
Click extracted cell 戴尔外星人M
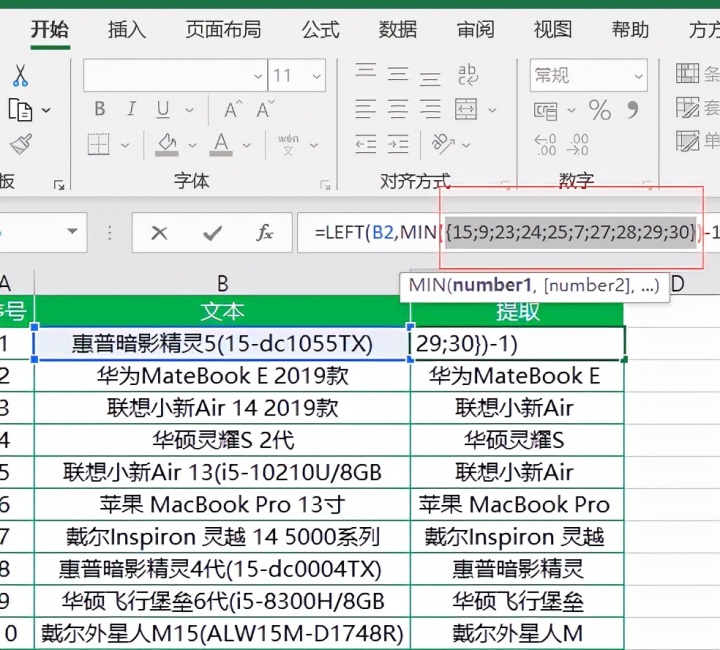point(517,633)
